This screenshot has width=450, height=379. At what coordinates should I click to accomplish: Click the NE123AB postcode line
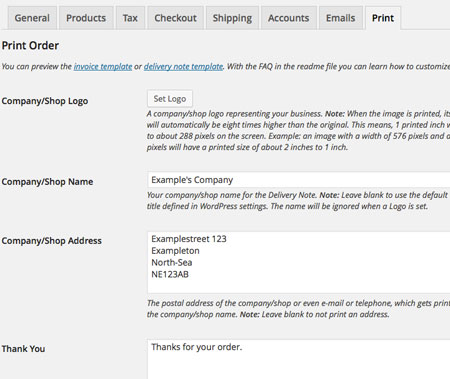[x=170, y=274]
